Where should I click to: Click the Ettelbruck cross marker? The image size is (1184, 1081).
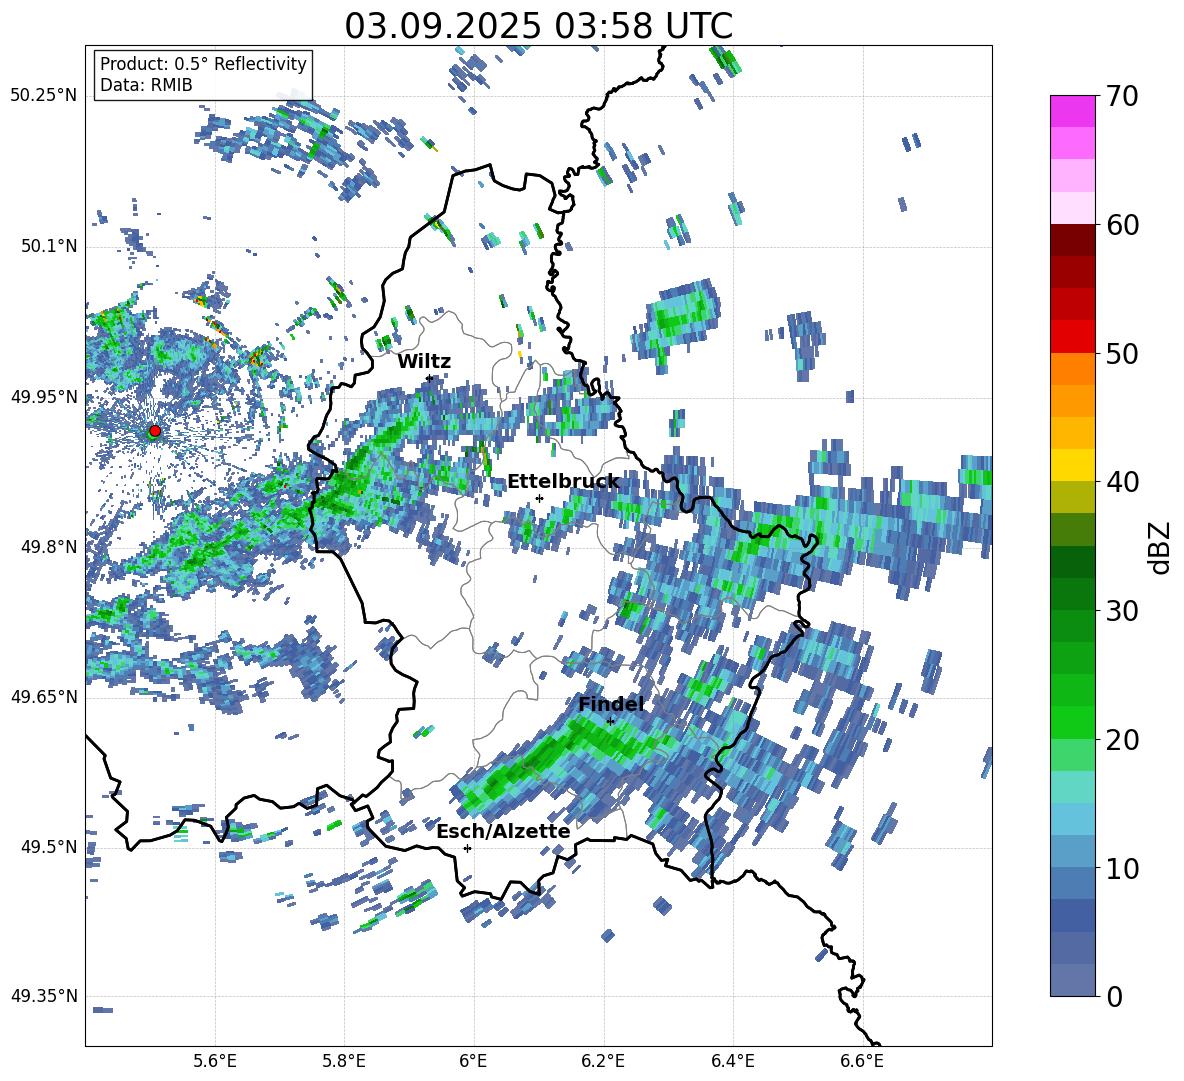click(539, 498)
